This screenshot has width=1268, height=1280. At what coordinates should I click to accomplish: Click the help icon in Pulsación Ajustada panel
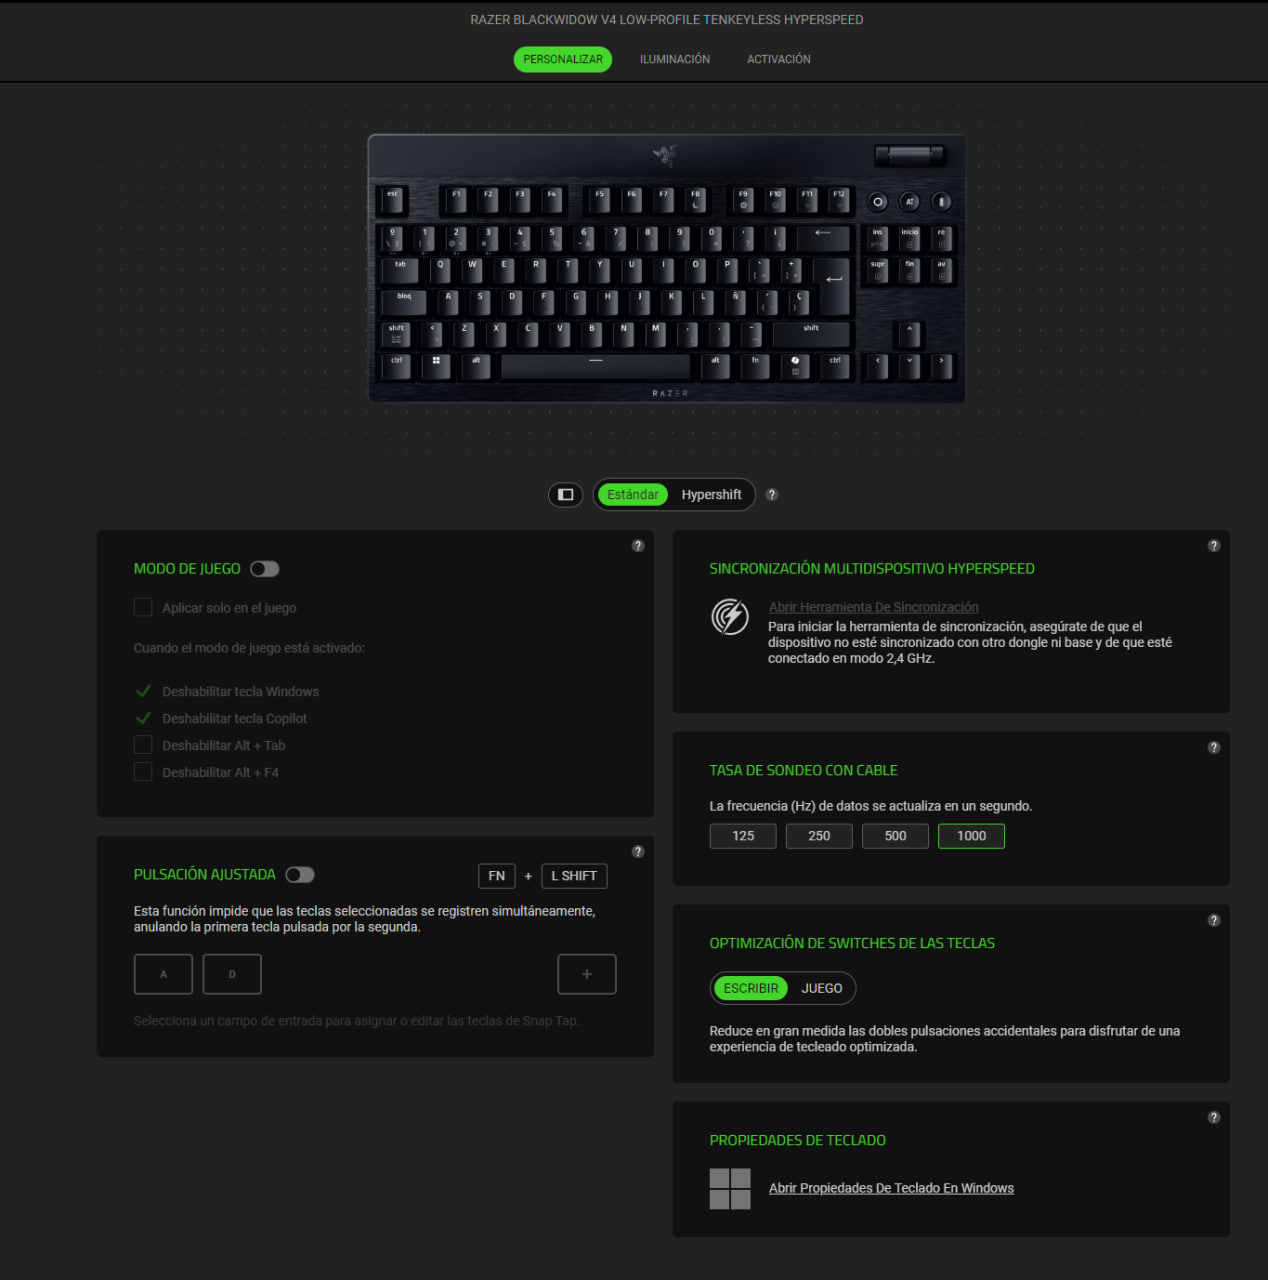638,852
